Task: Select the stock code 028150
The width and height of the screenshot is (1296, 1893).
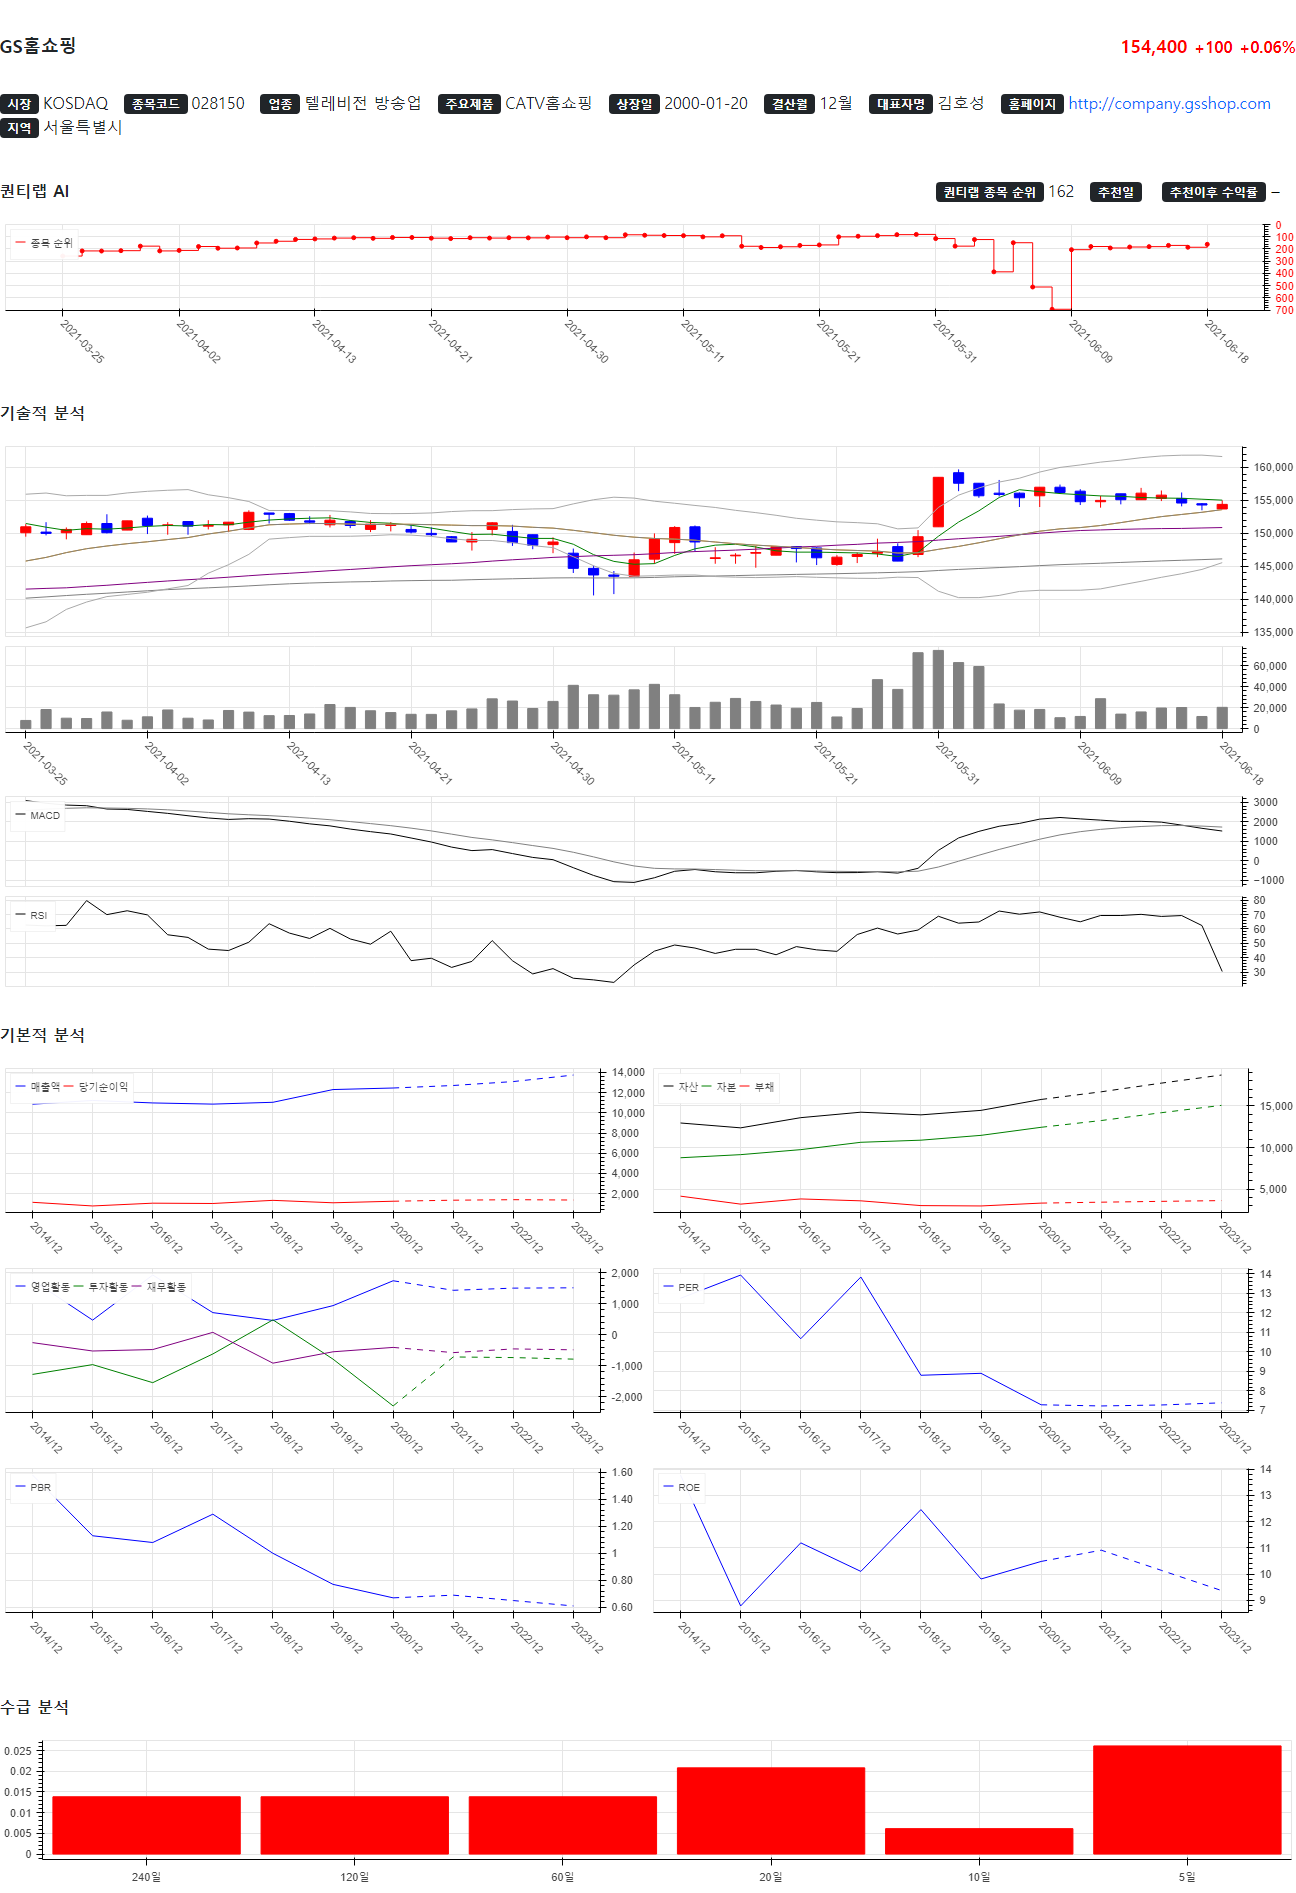Action: point(218,103)
